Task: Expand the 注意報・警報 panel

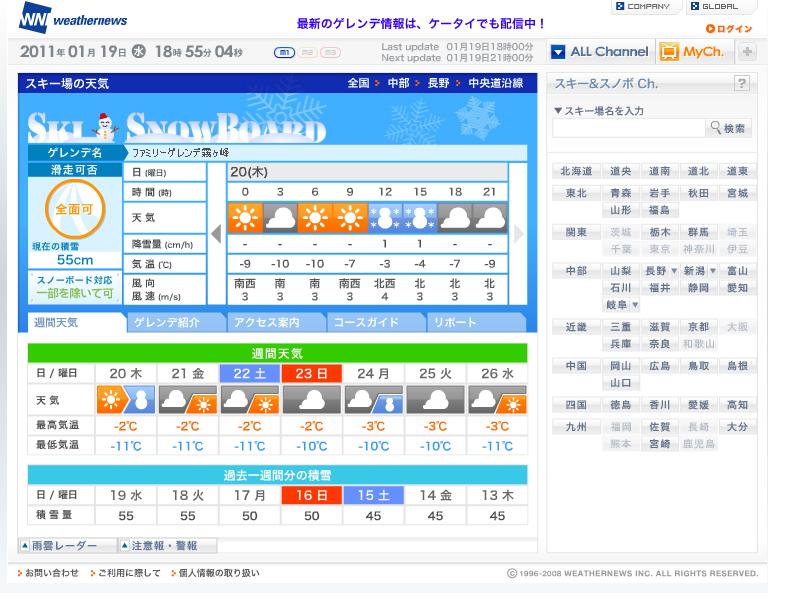Action: (x=167, y=546)
